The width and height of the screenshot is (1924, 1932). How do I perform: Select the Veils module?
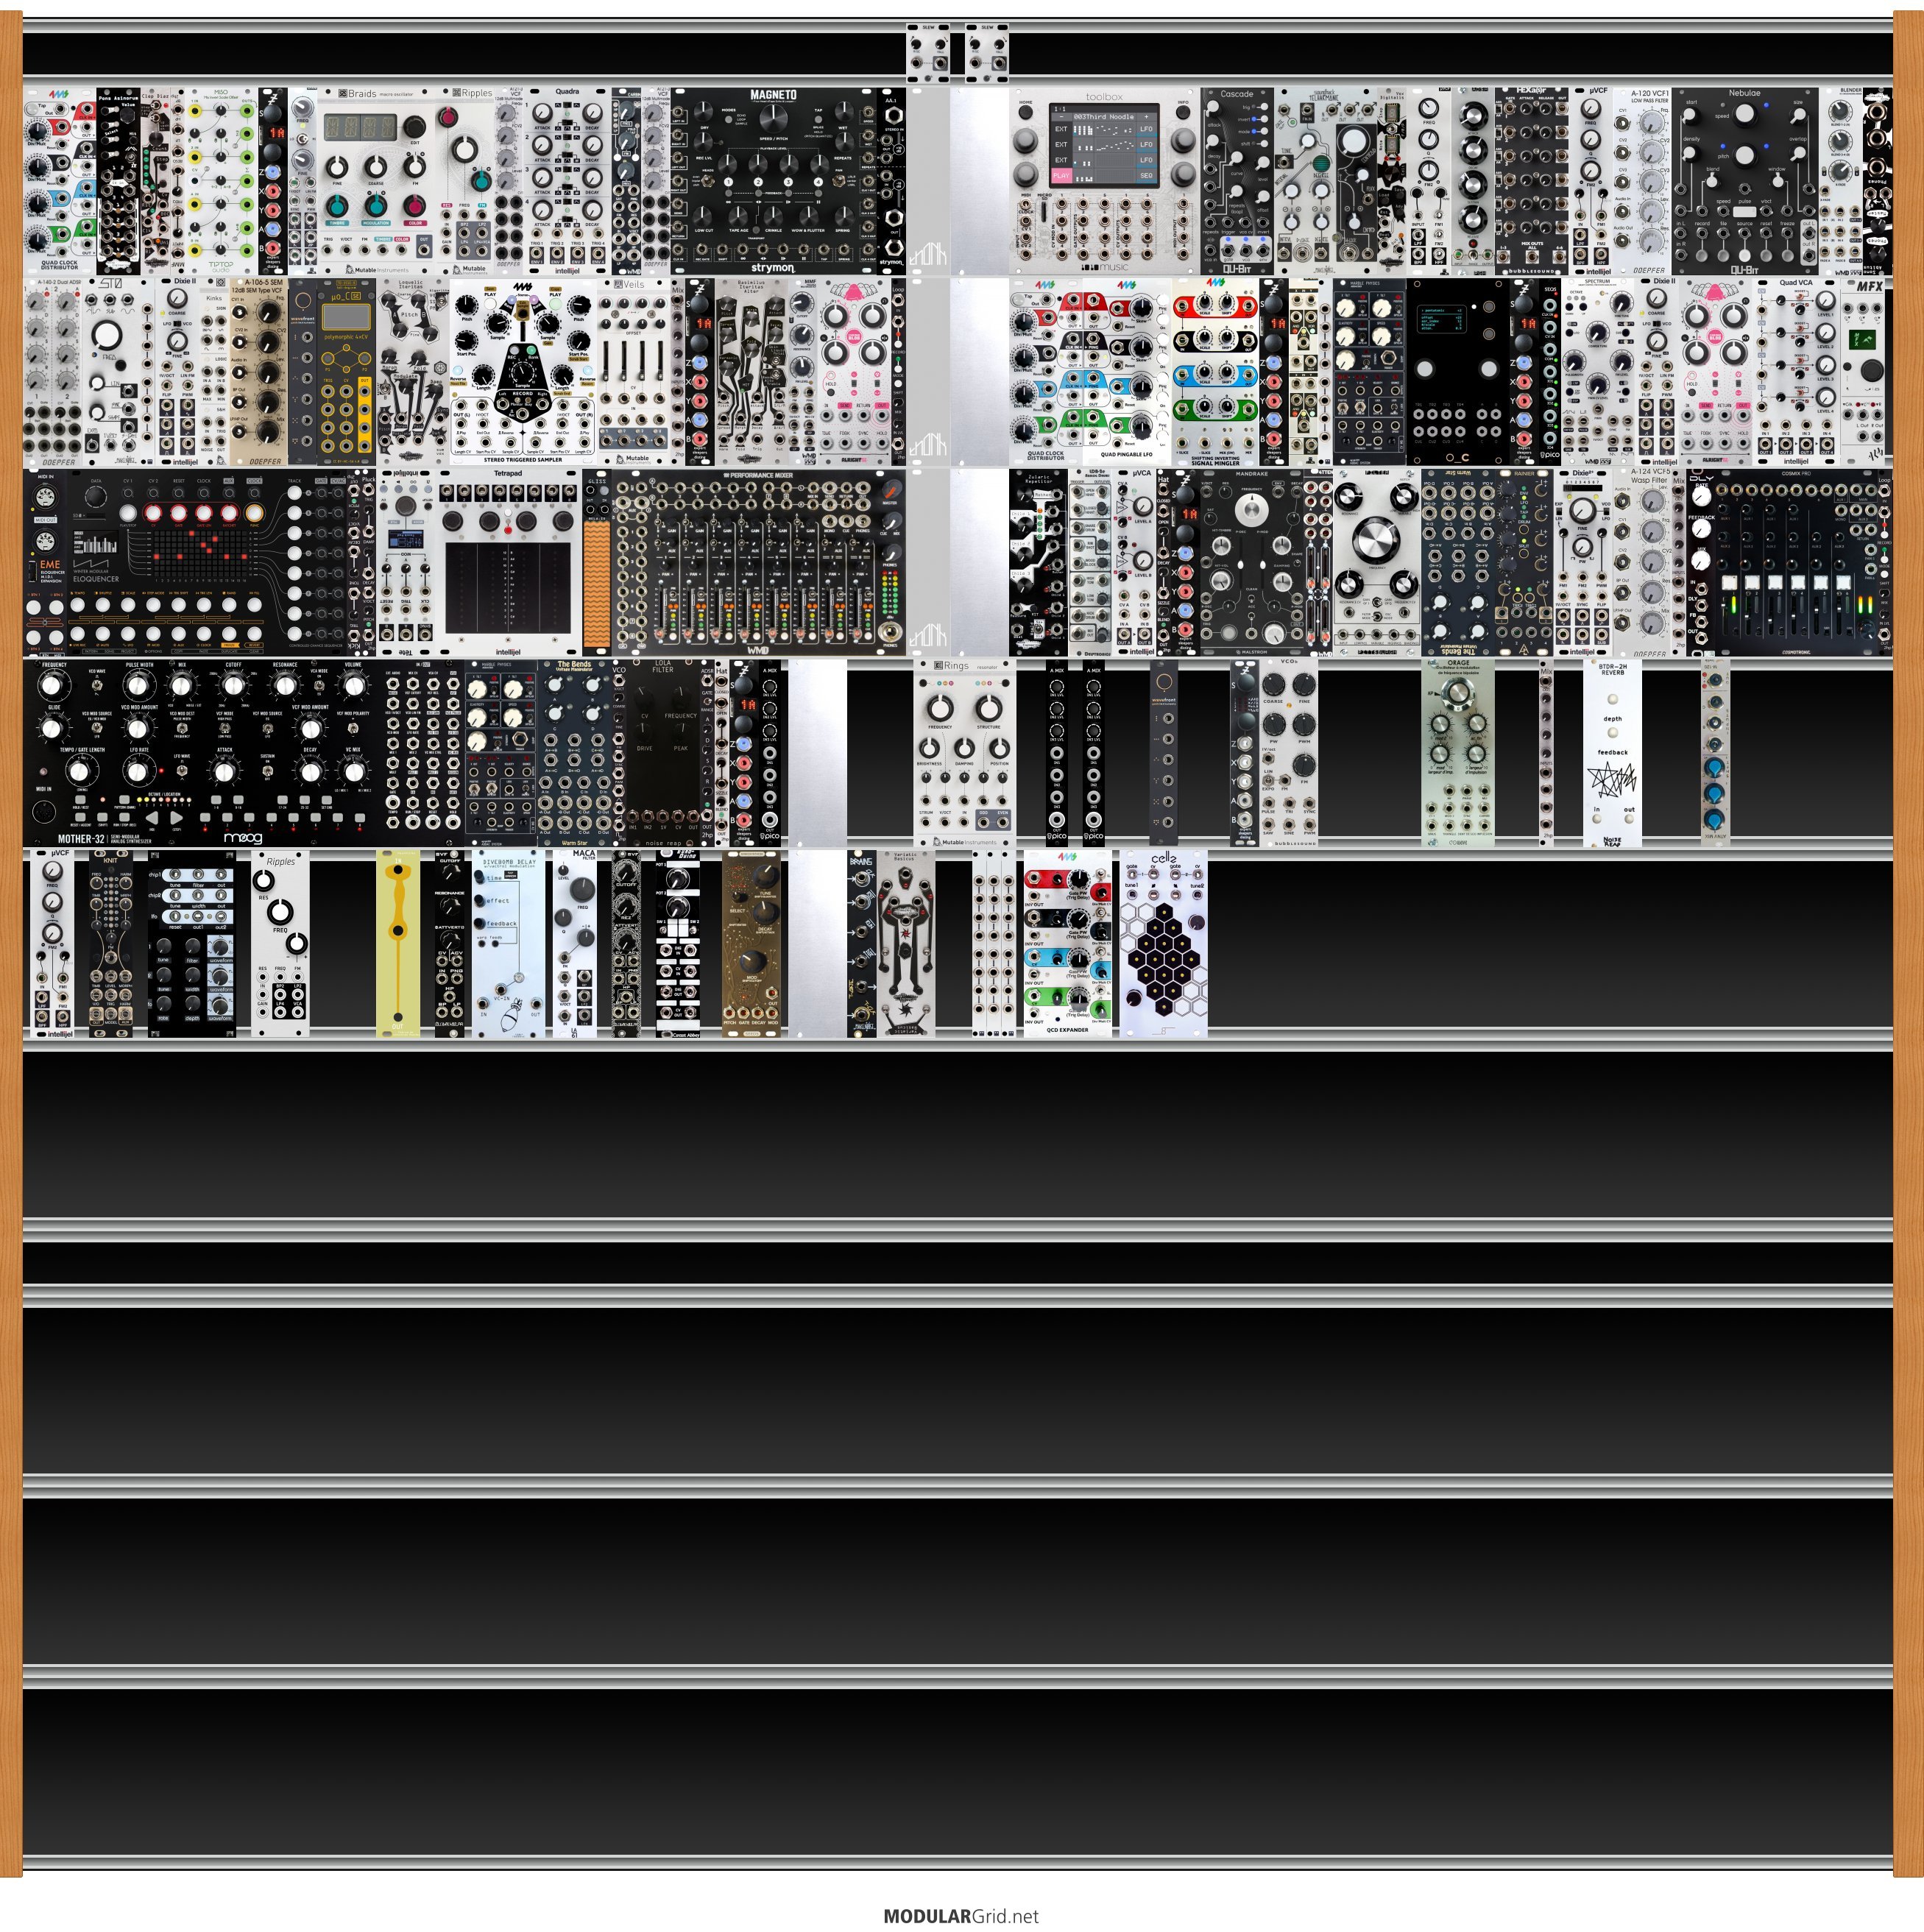(x=634, y=372)
